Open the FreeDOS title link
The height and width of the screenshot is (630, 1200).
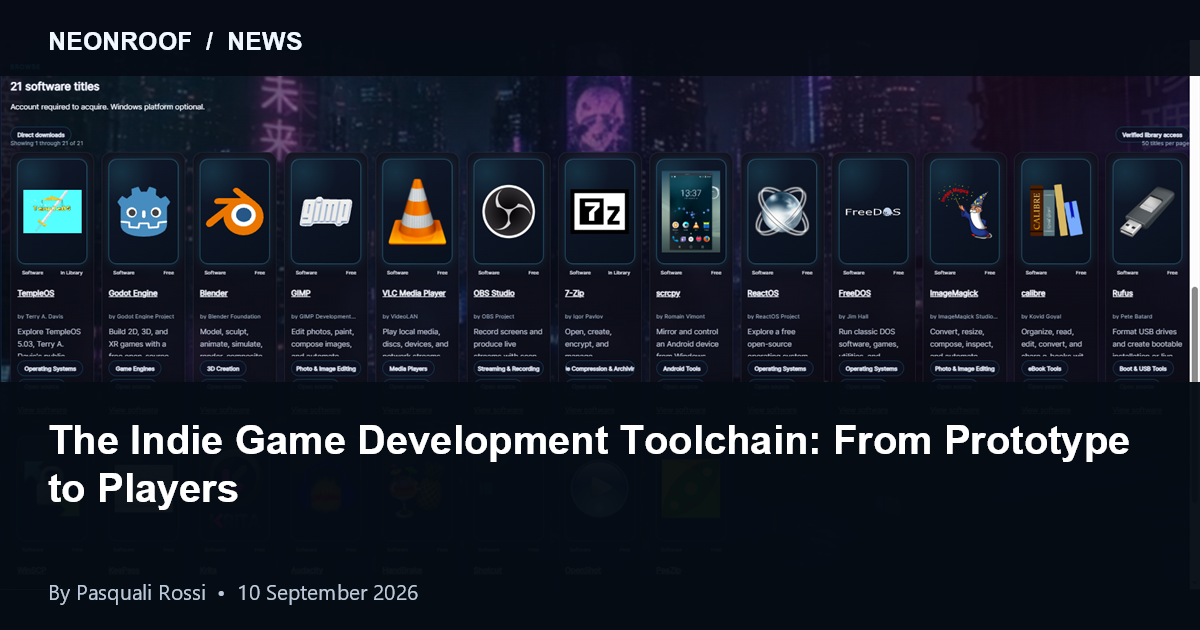(855, 293)
